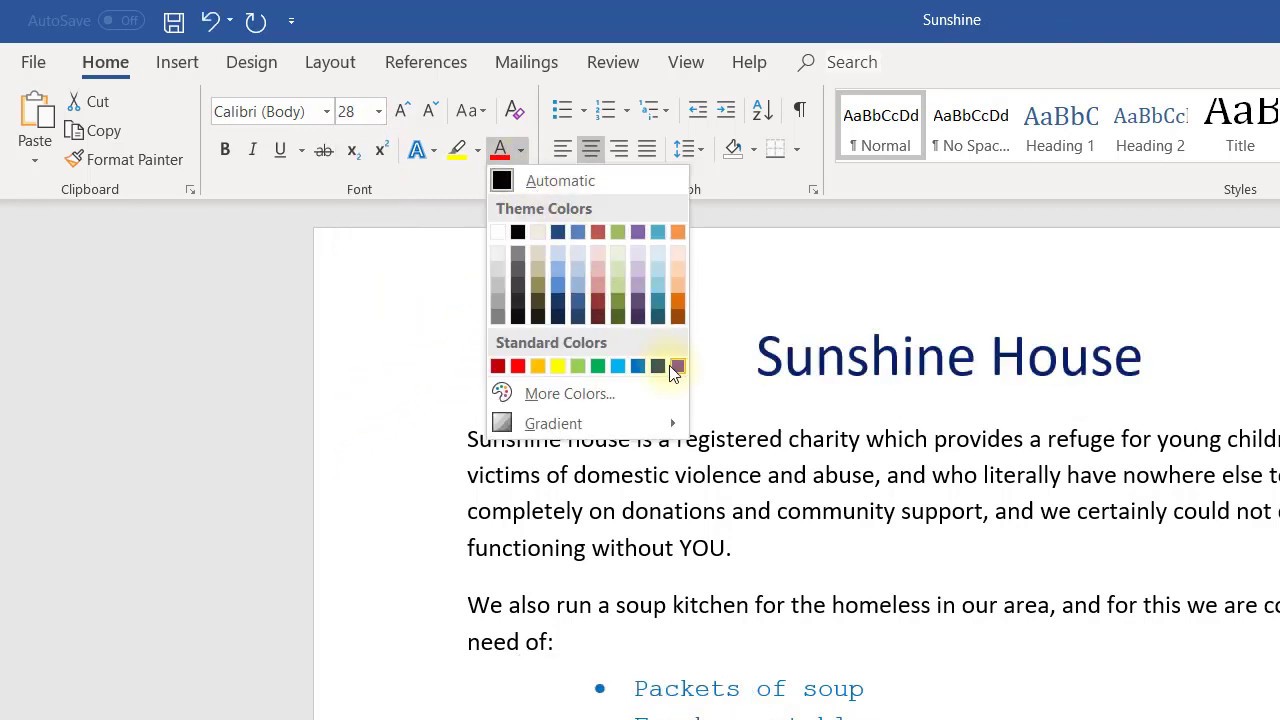Switch to the Layout tab

coord(330,62)
